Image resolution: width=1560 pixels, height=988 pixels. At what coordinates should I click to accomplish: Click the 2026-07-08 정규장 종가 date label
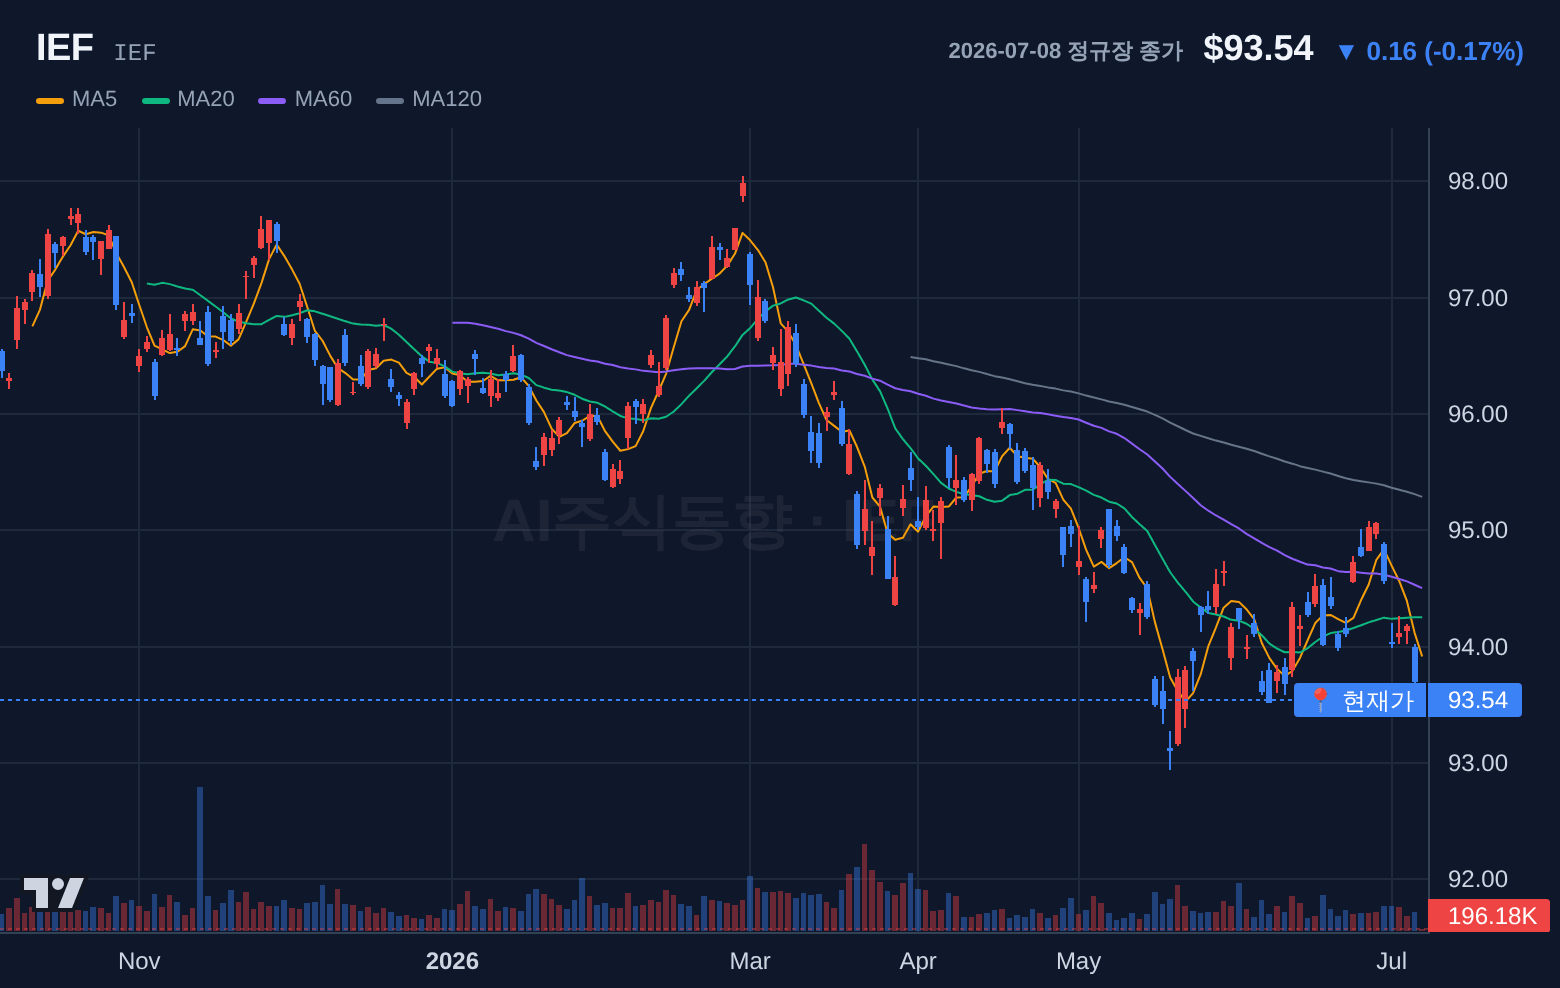(x=1065, y=51)
